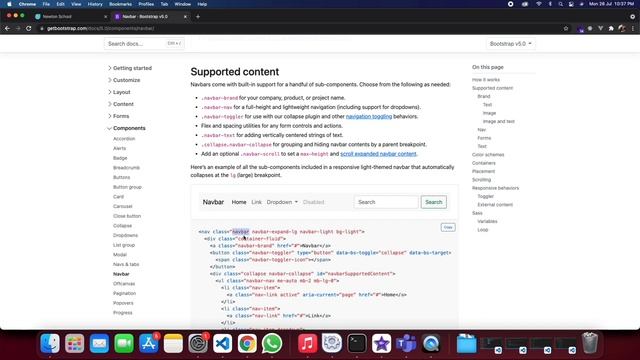Click the Search docs field
This screenshot has height=360, width=640.
(x=144, y=44)
